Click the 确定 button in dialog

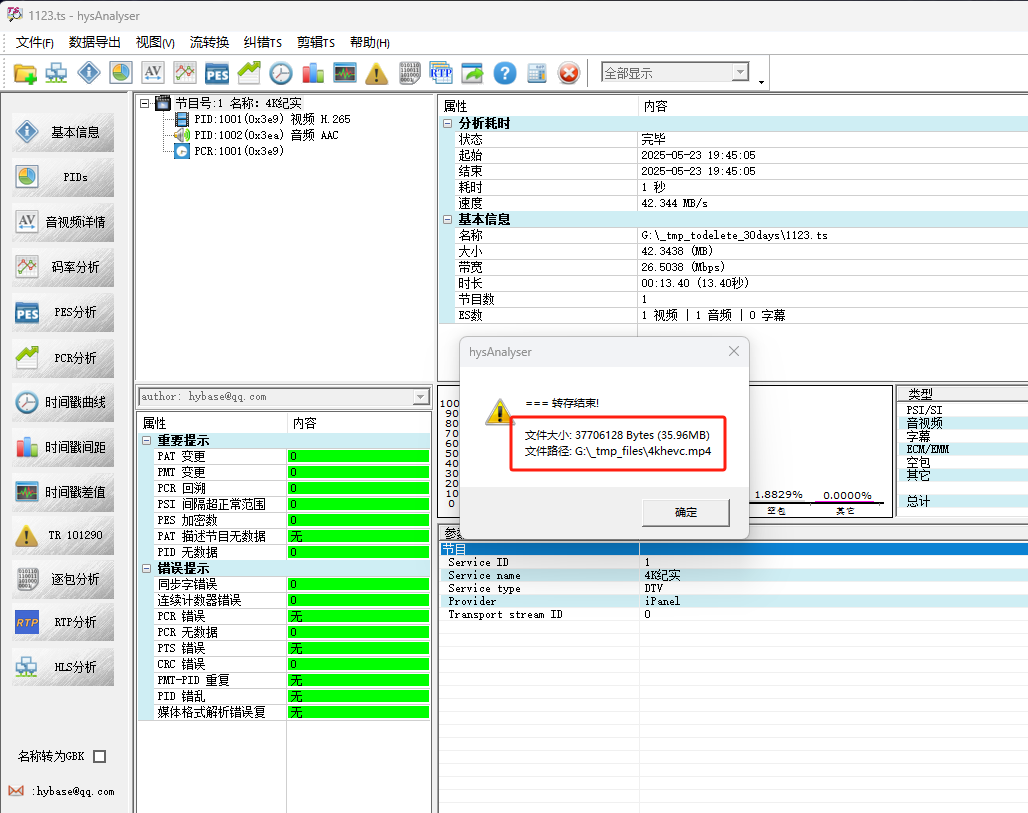pyautogui.click(x=686, y=513)
